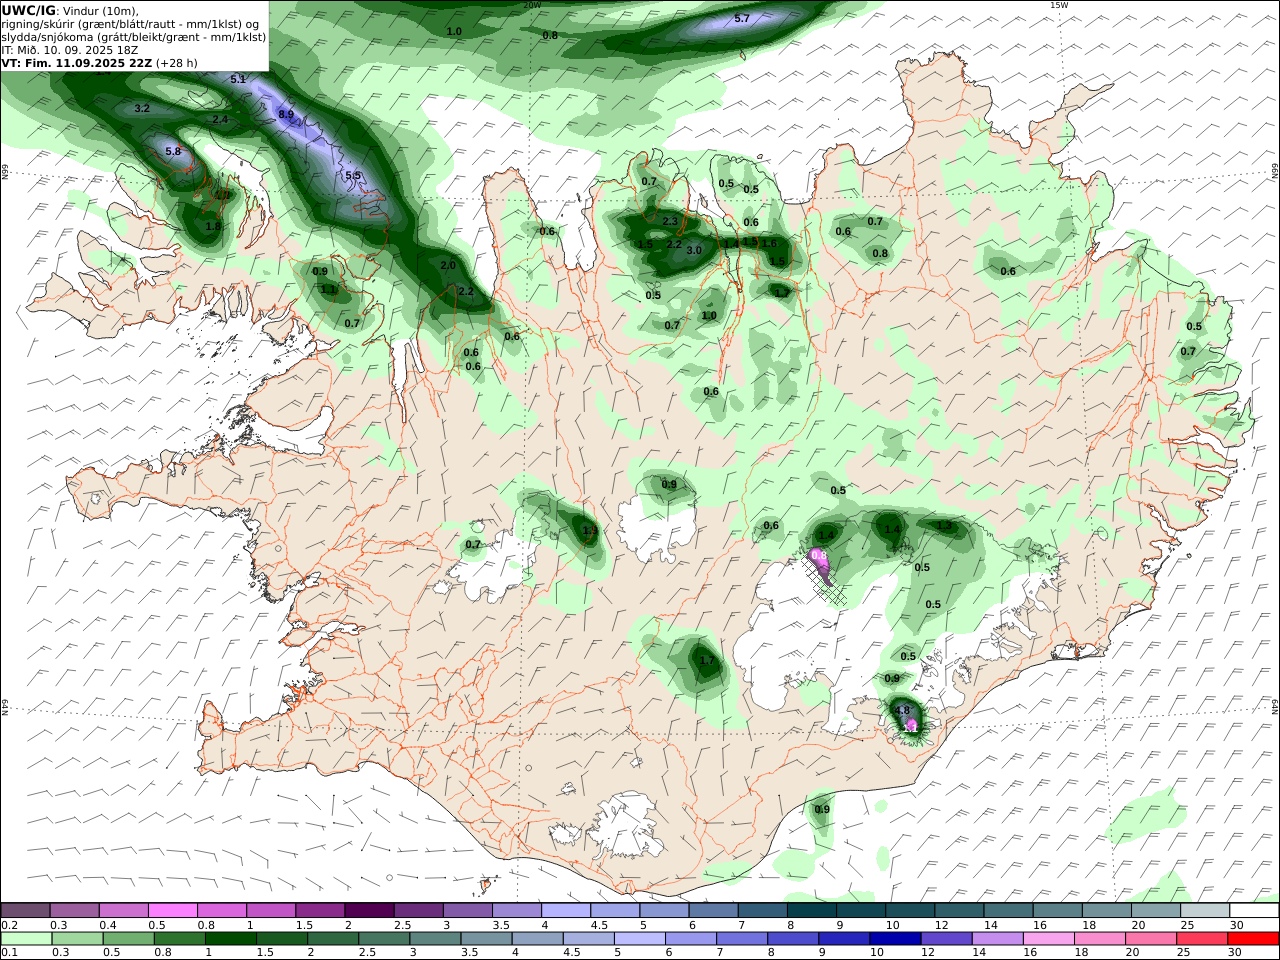Screen dimensions: 1280x960
Task: Click the deep blue 10 swatch in lower legend
Action: point(894,939)
